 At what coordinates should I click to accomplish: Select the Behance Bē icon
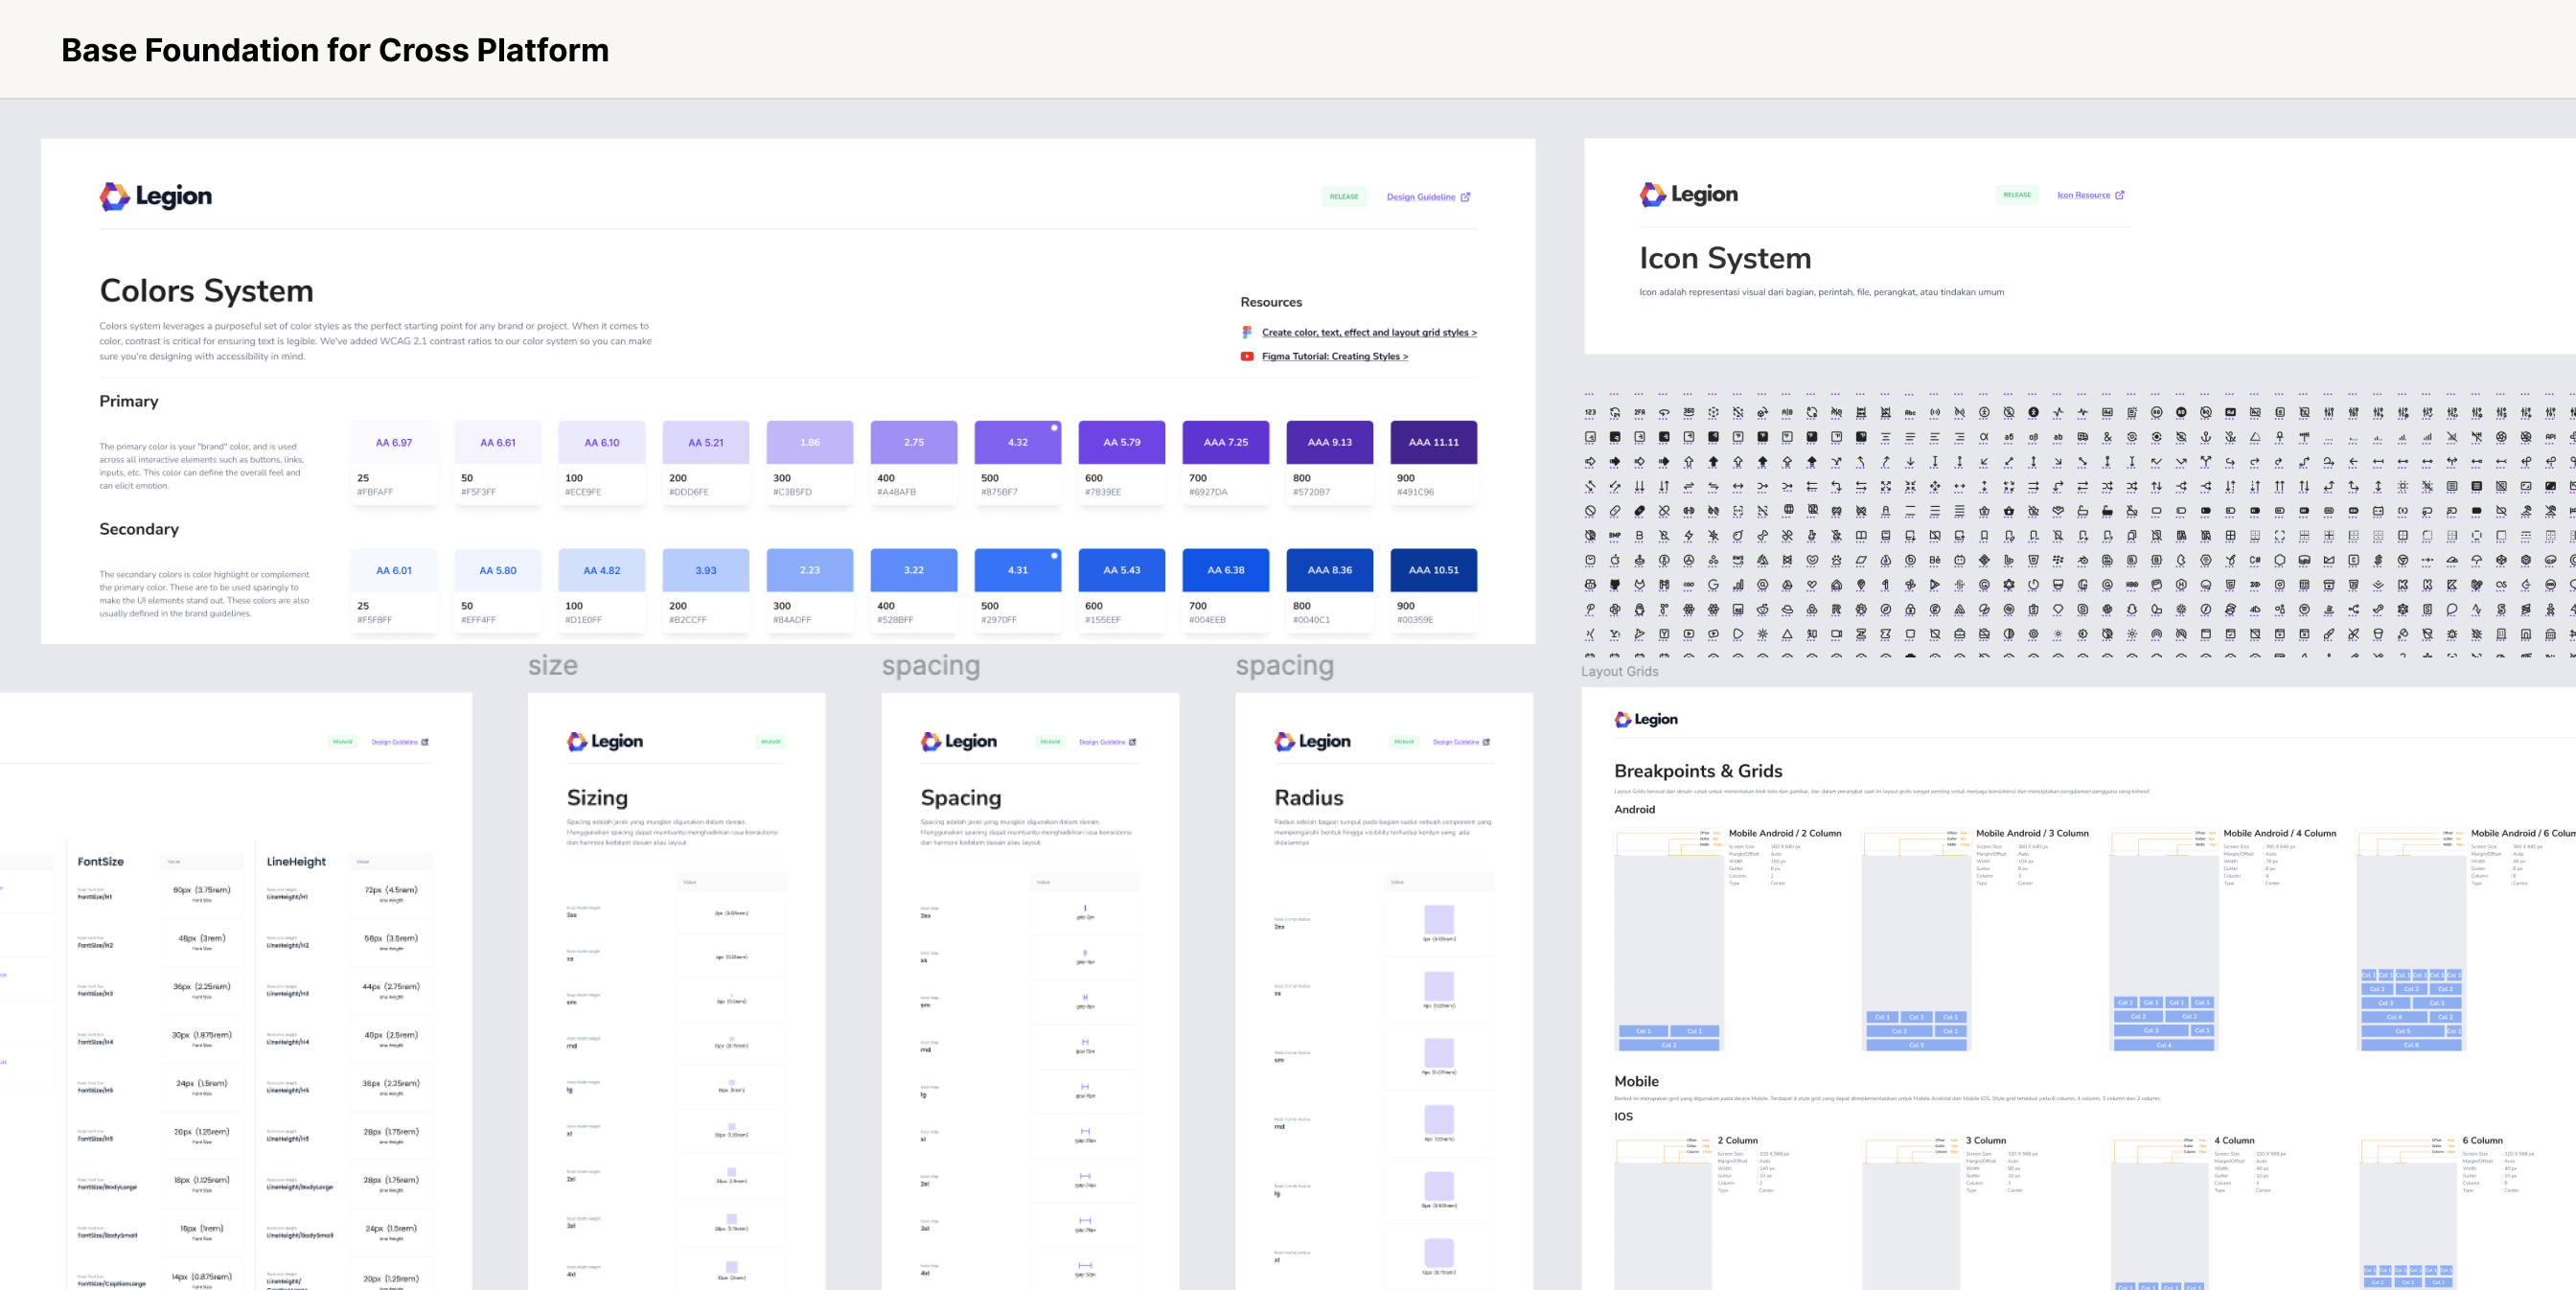1935,560
